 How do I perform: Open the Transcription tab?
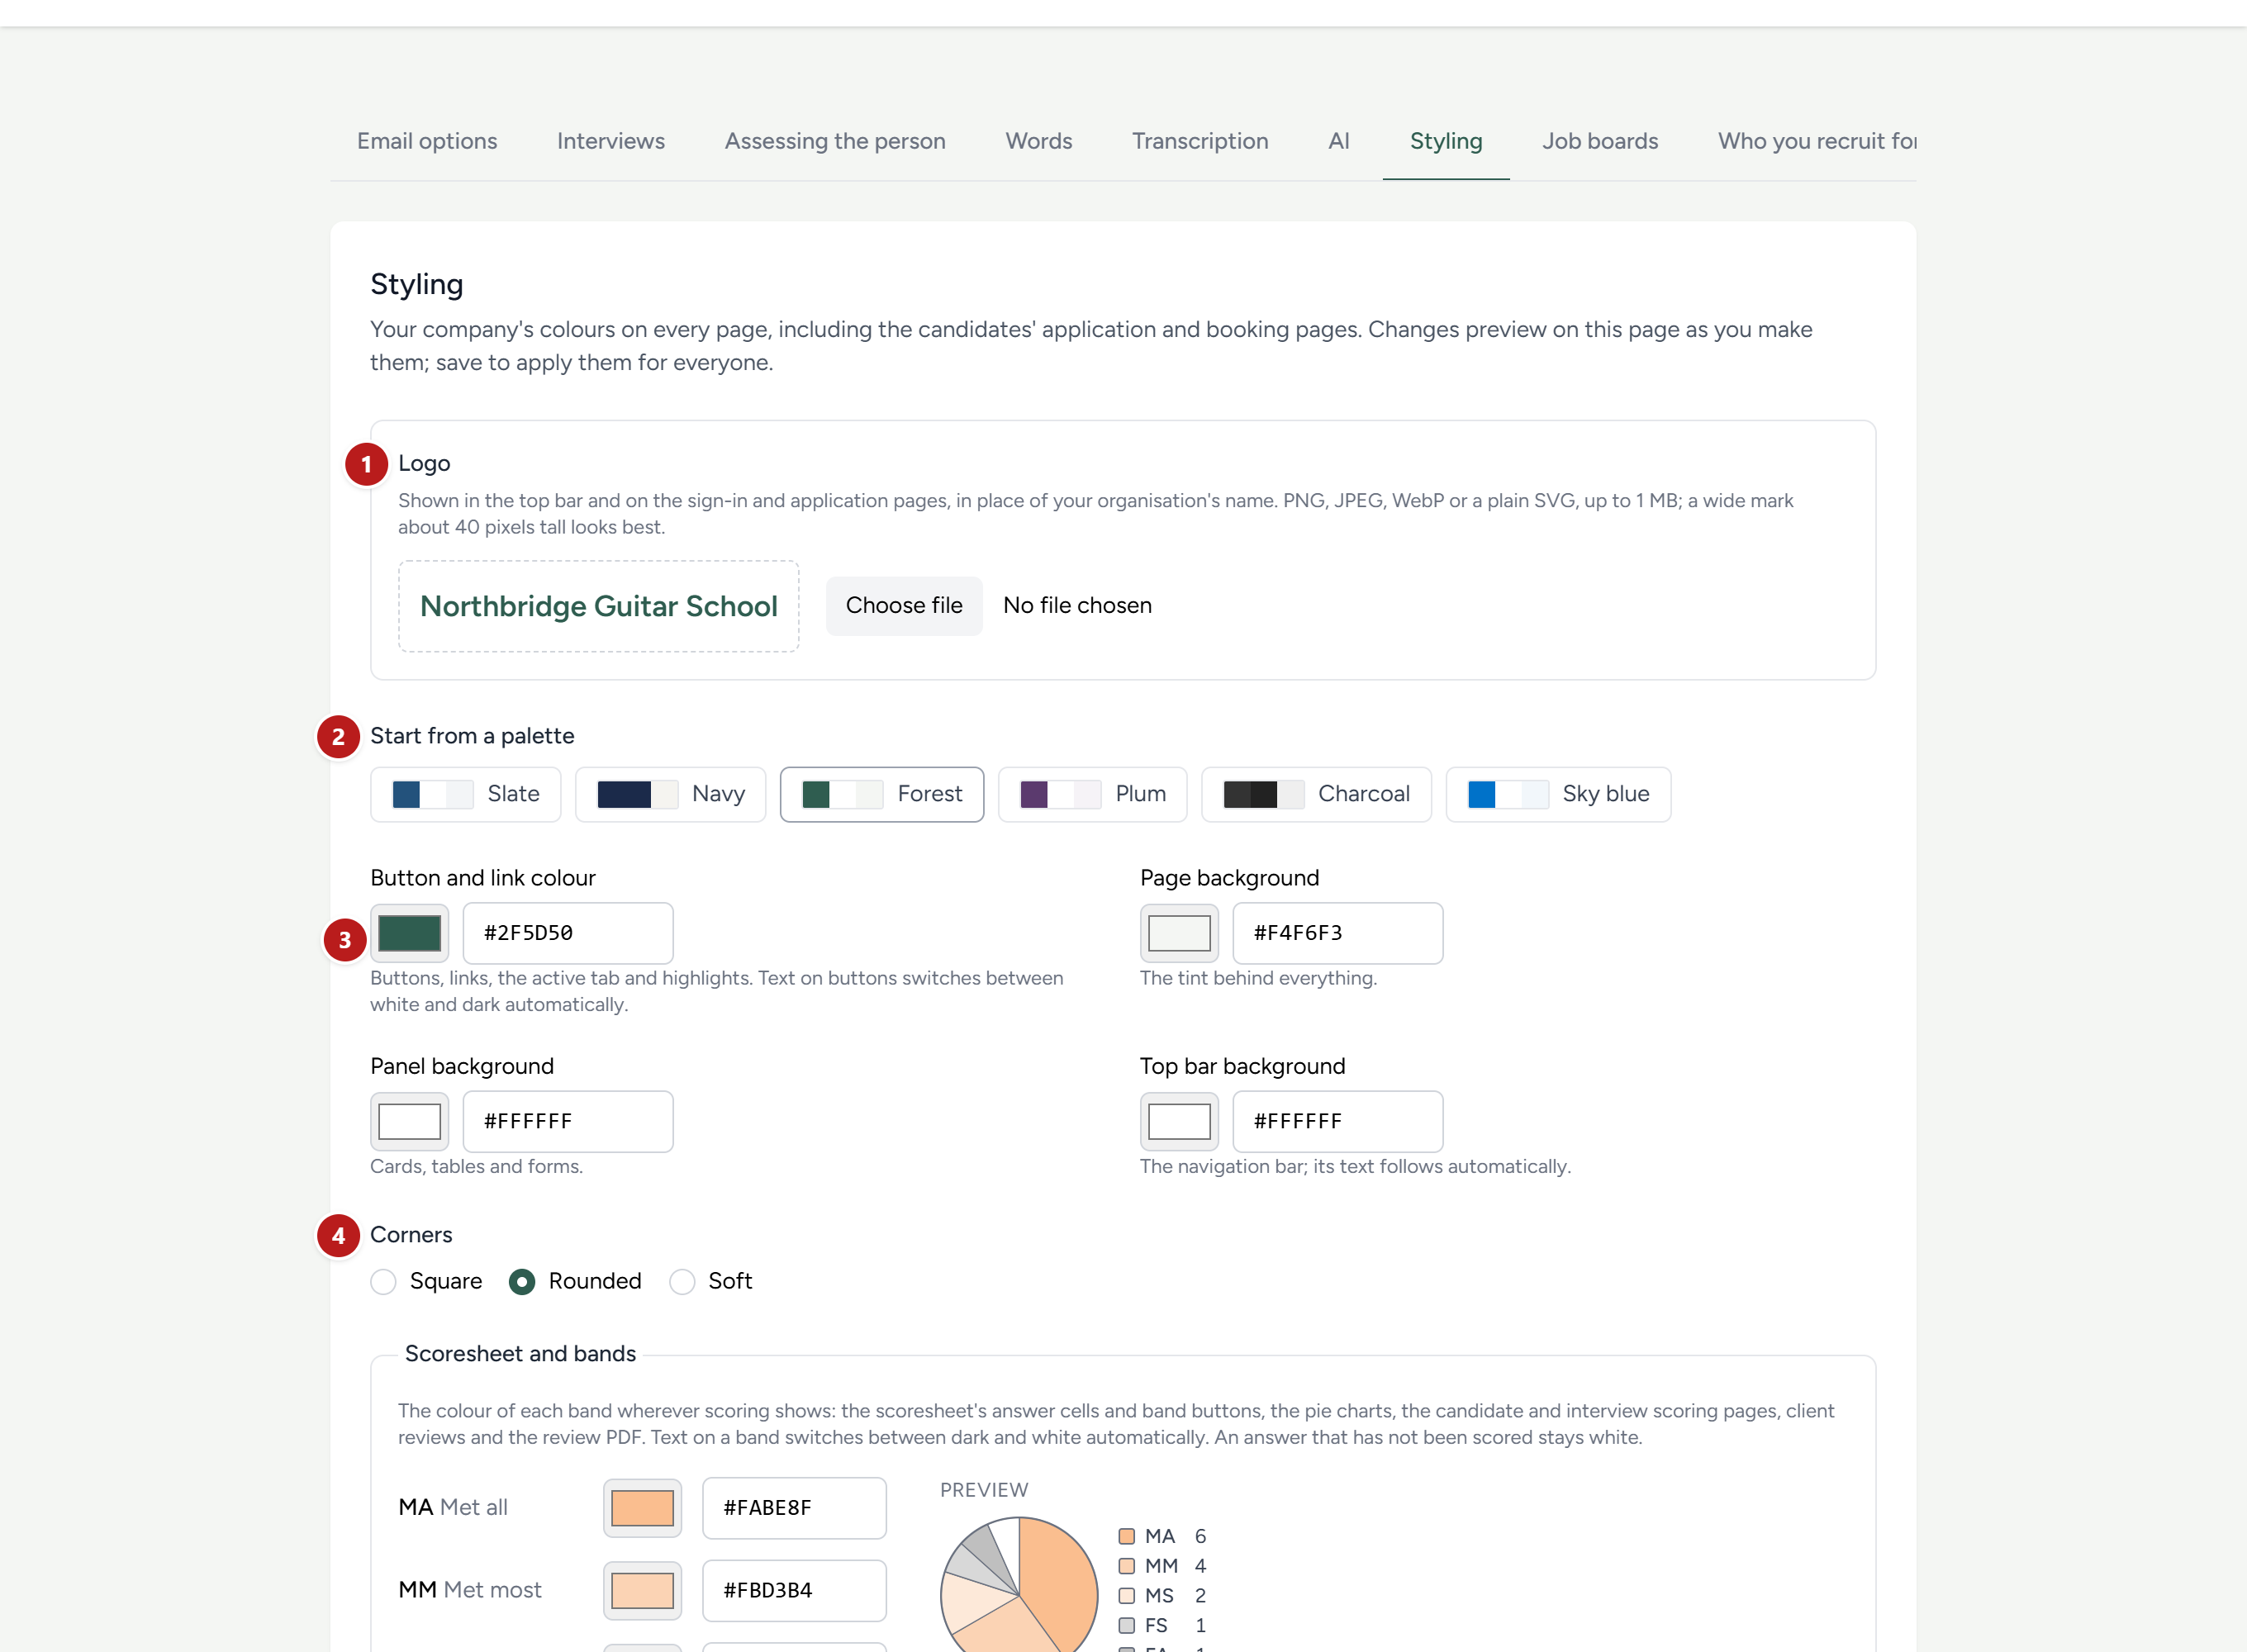click(1200, 141)
